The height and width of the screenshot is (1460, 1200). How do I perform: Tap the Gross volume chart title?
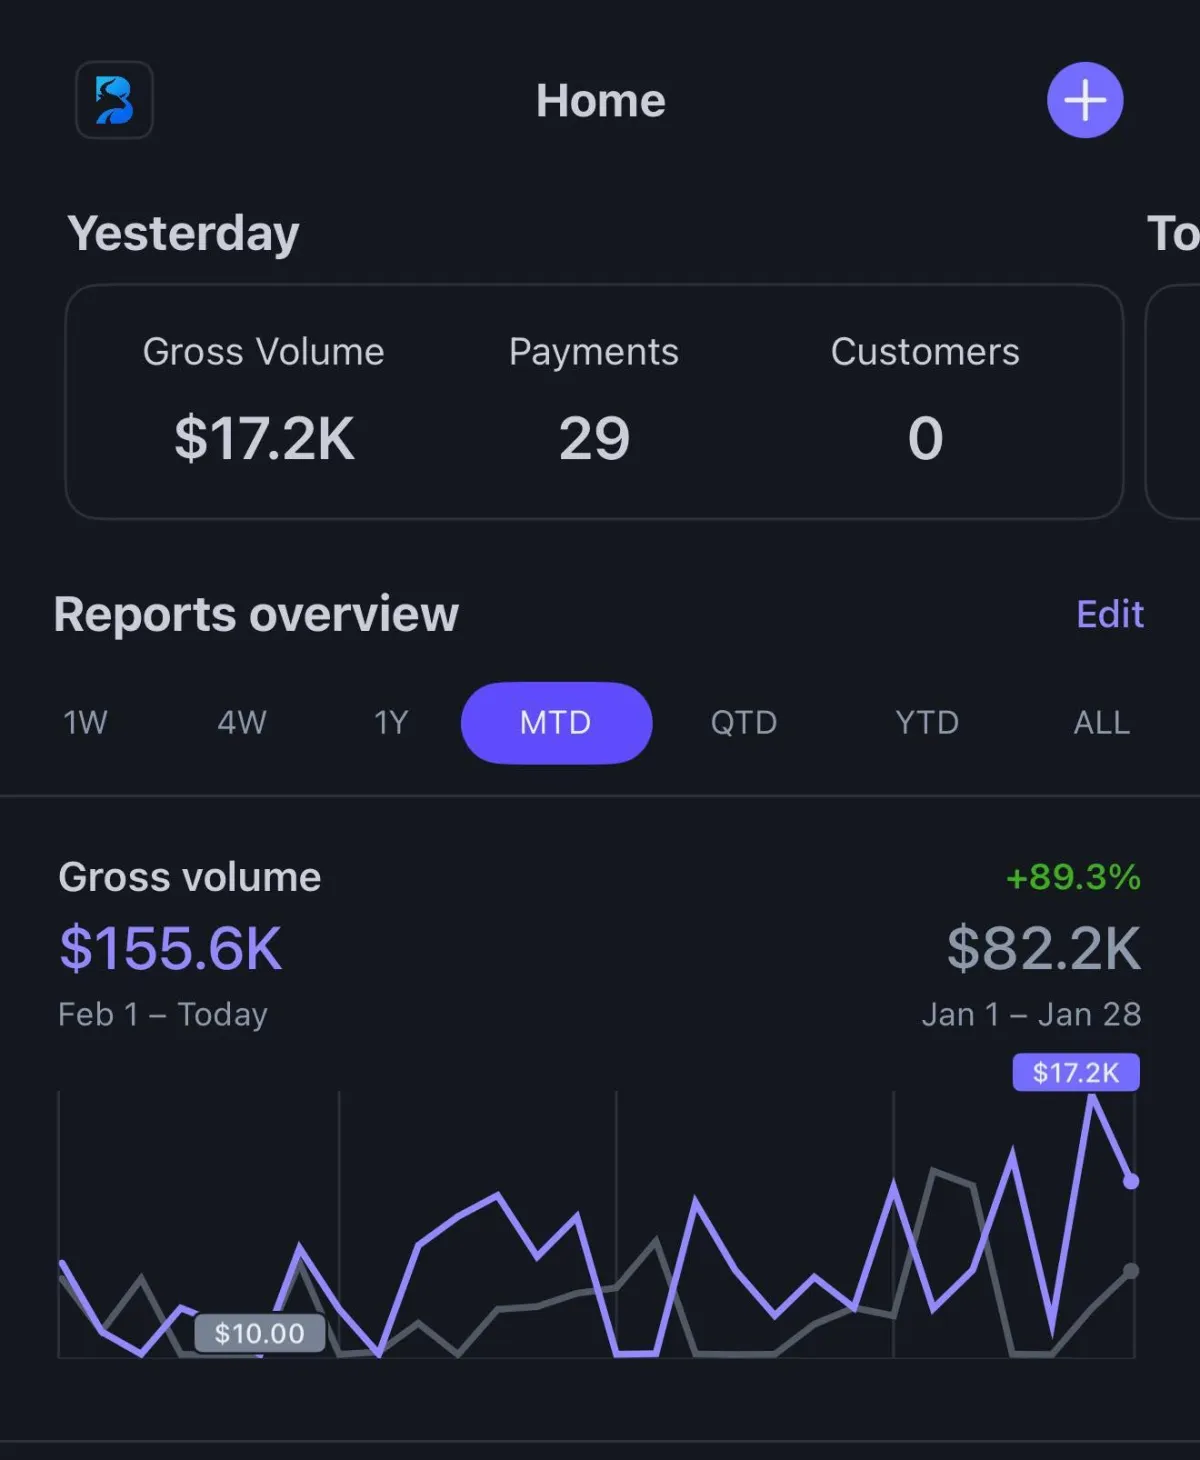click(190, 877)
